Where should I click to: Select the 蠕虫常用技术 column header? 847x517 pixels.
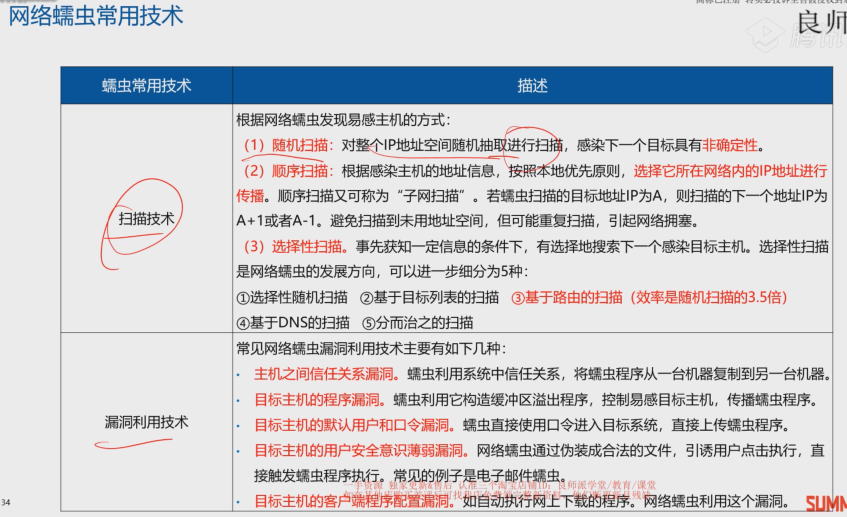(146, 86)
